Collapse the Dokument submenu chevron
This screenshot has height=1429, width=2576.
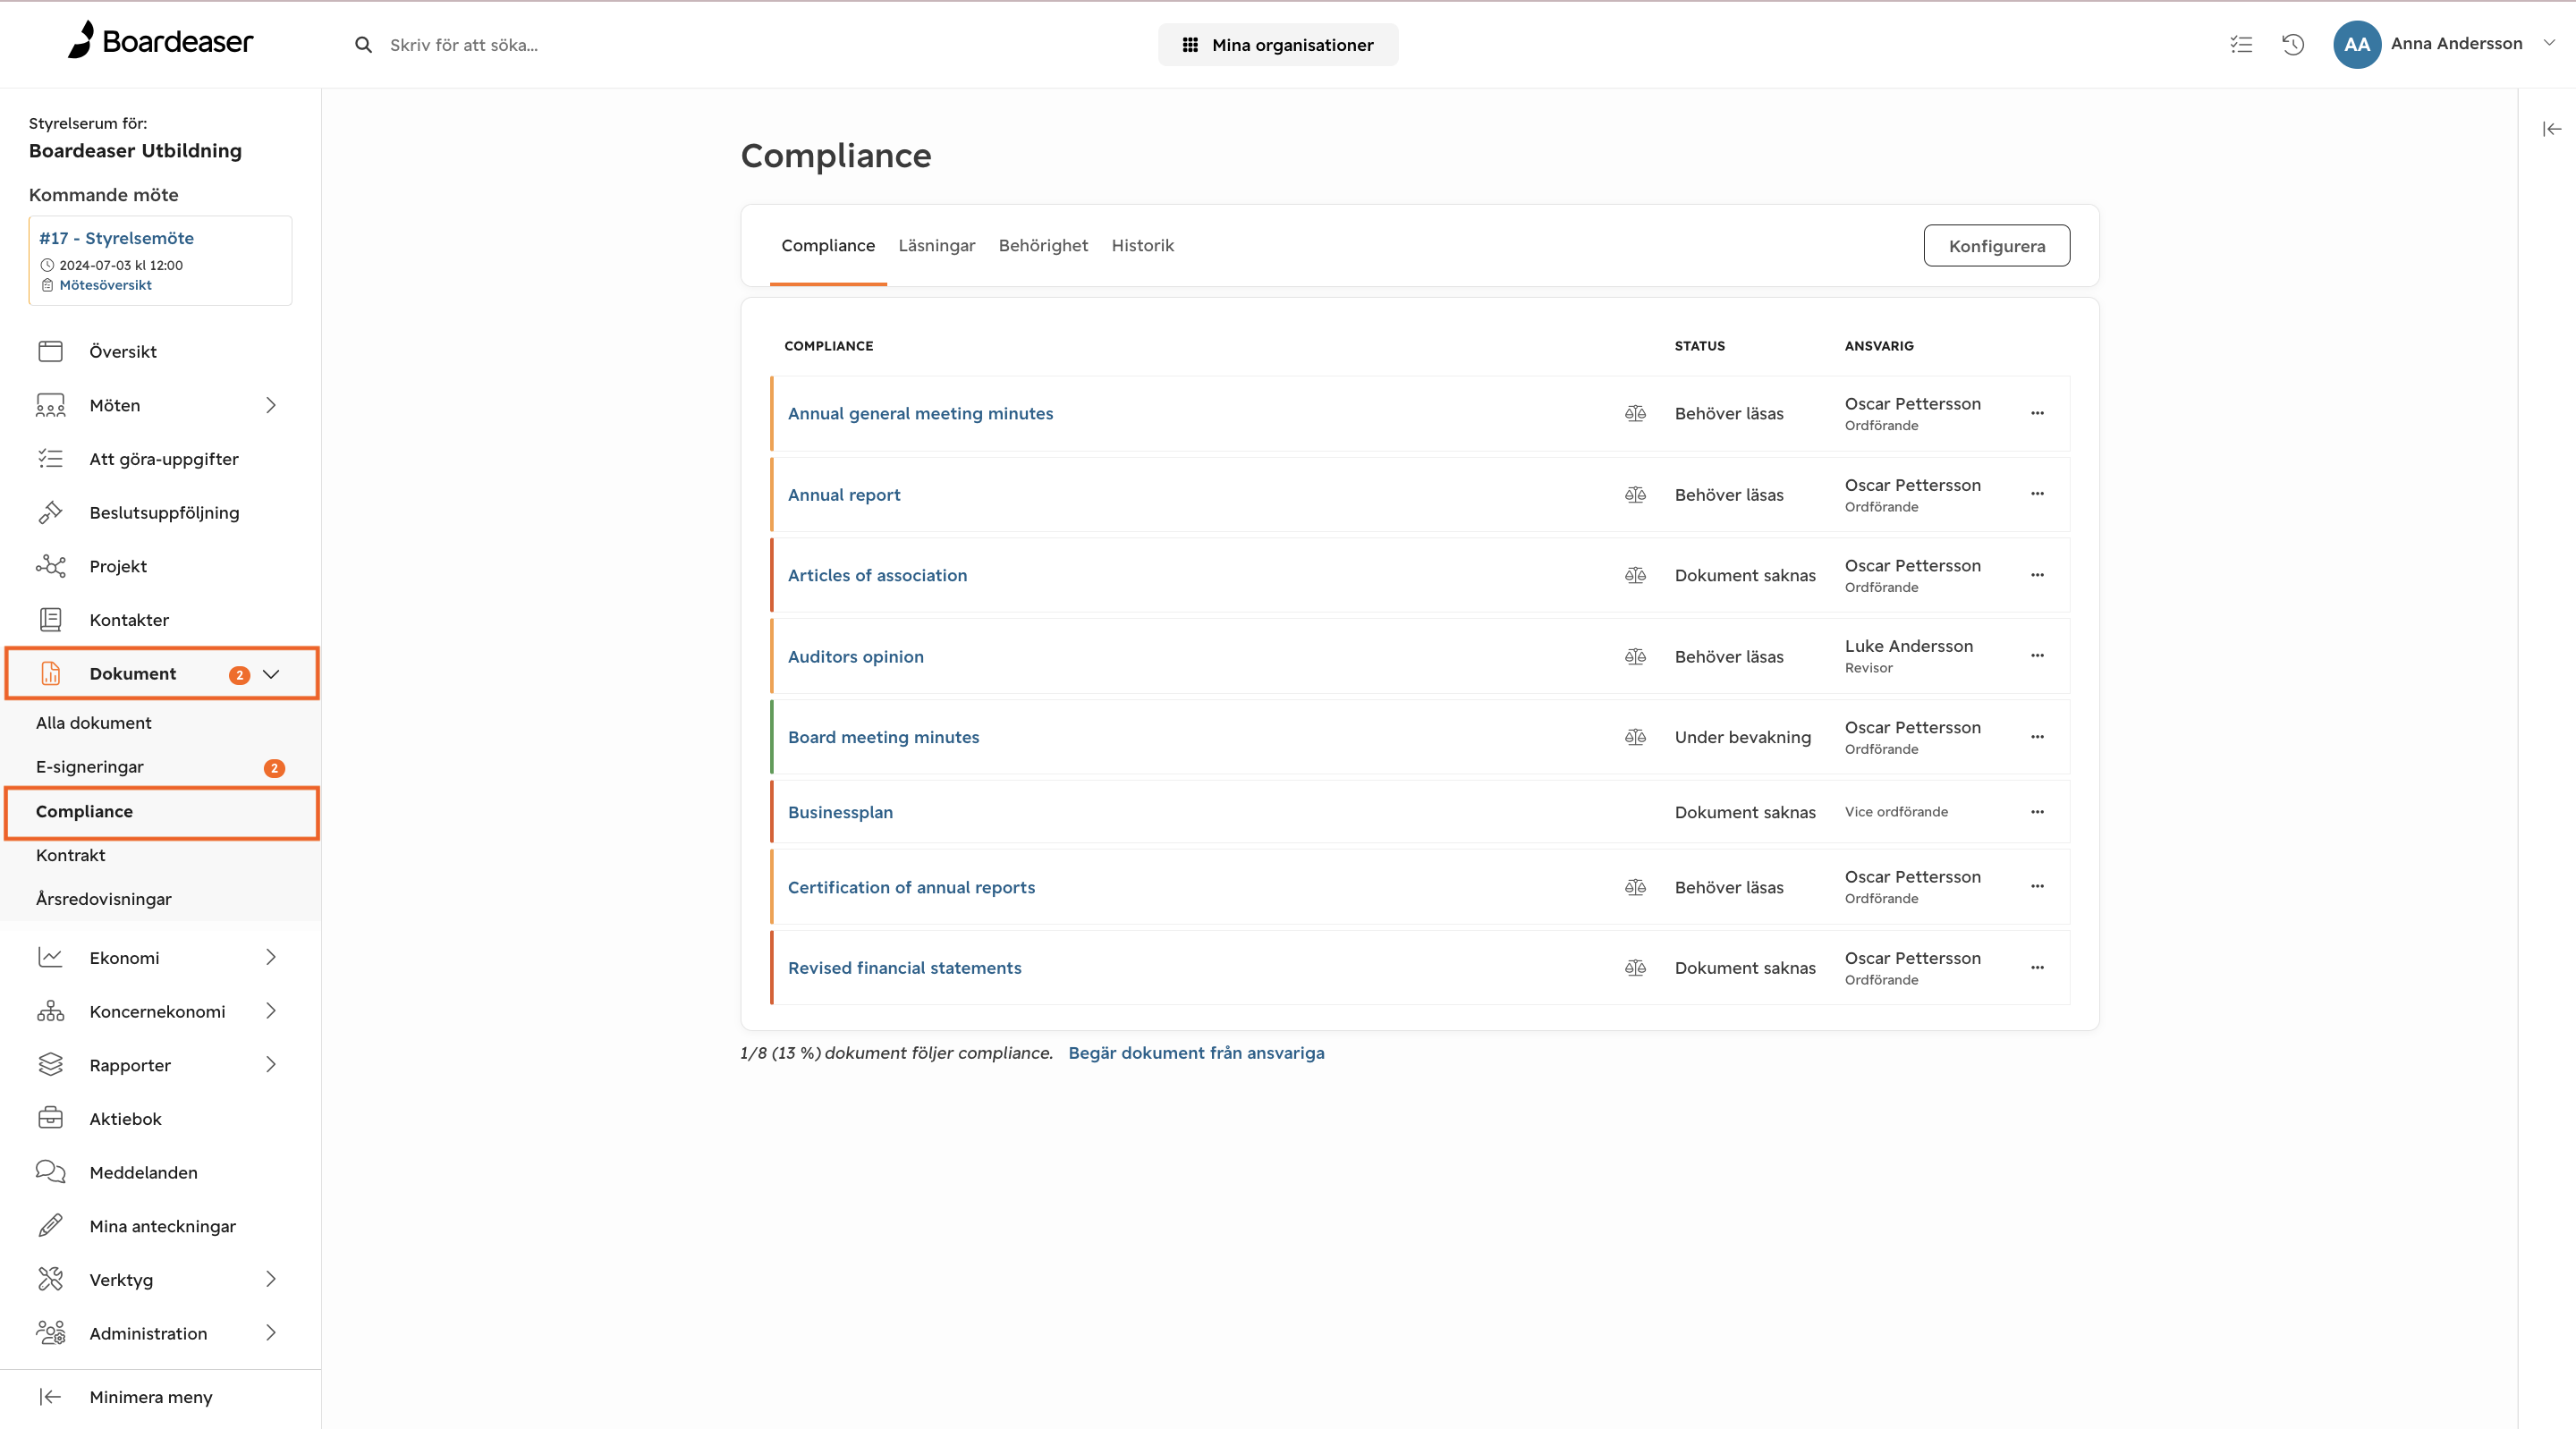coord(271,674)
